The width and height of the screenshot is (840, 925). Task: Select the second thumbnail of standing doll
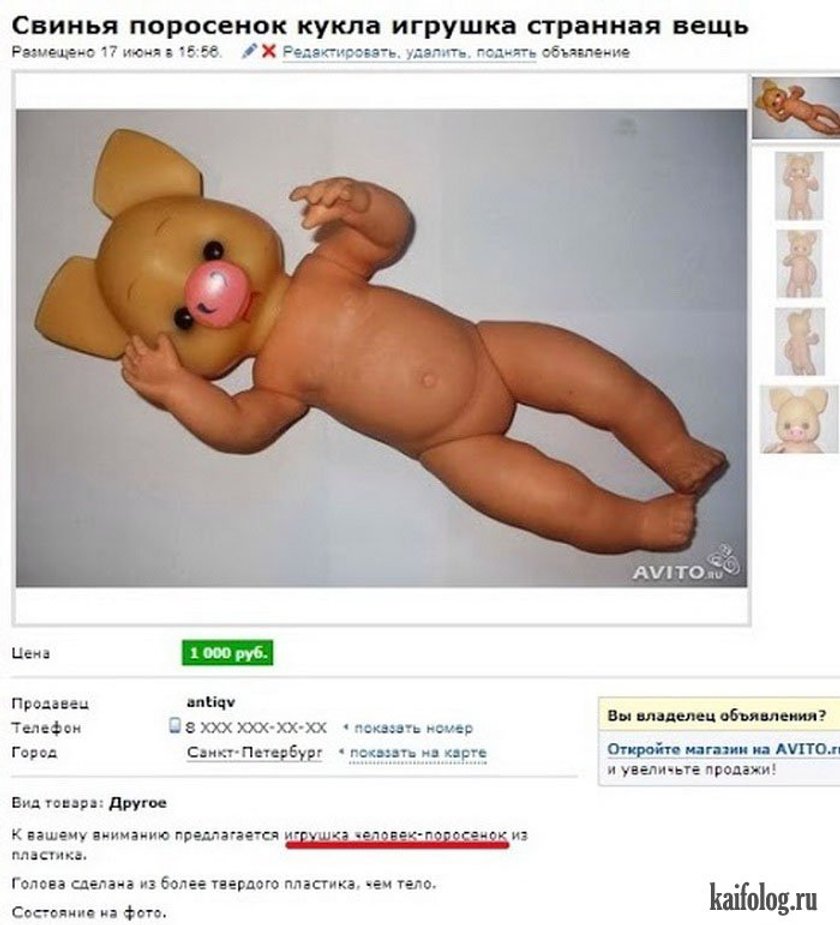(x=799, y=186)
